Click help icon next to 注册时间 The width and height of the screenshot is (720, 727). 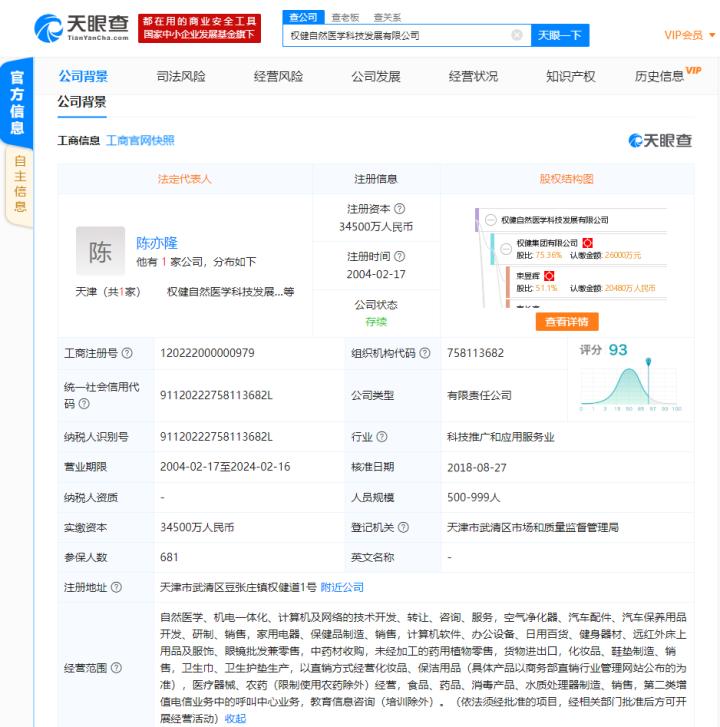399,256
